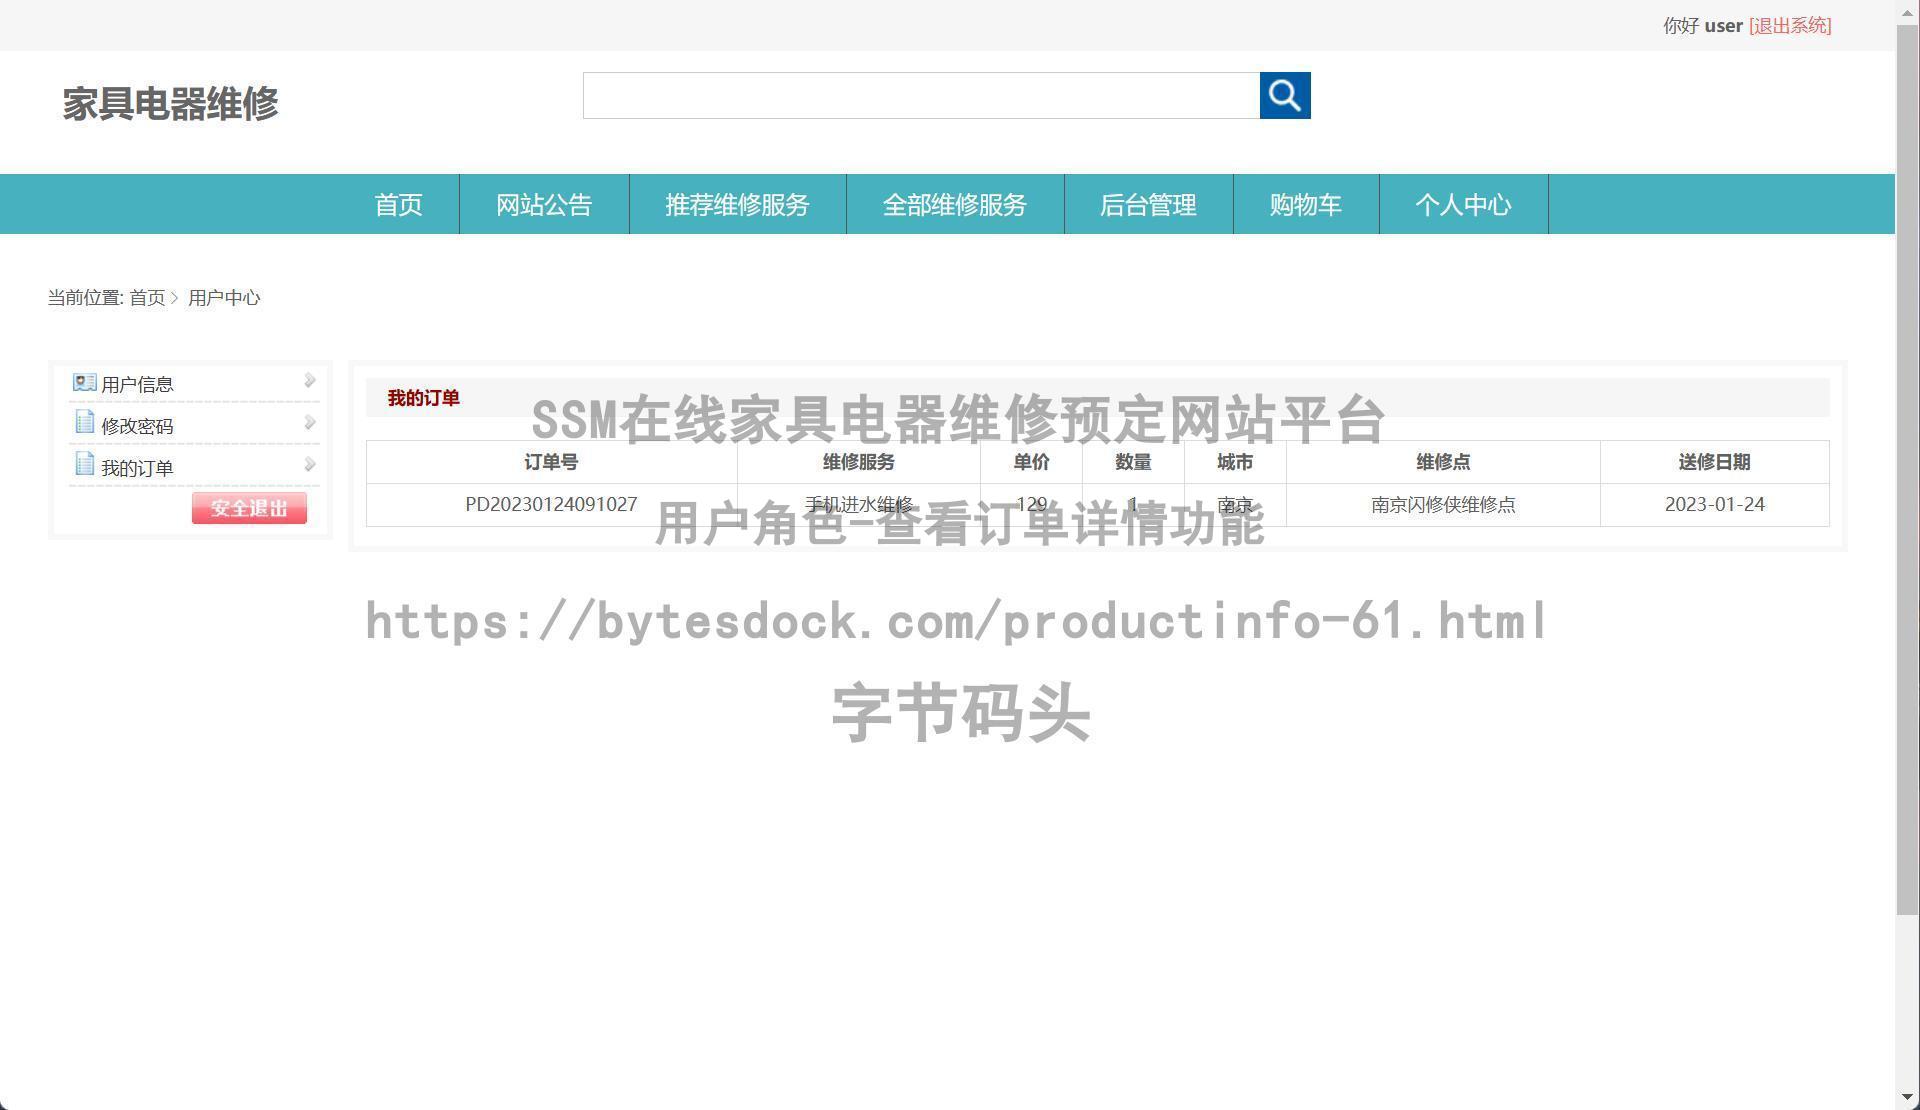Expand the 我的订单 arrow in sidebar

point(309,465)
